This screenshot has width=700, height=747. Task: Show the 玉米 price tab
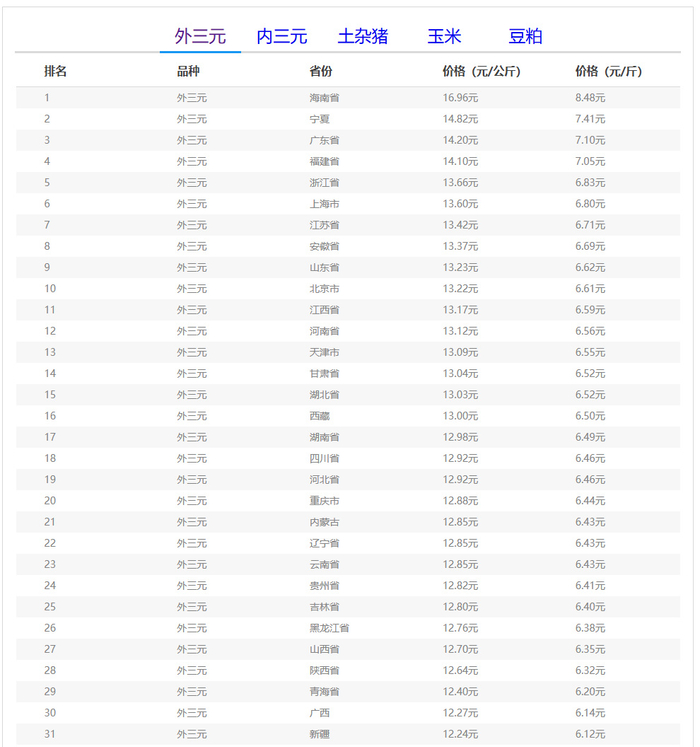pyautogui.click(x=444, y=36)
